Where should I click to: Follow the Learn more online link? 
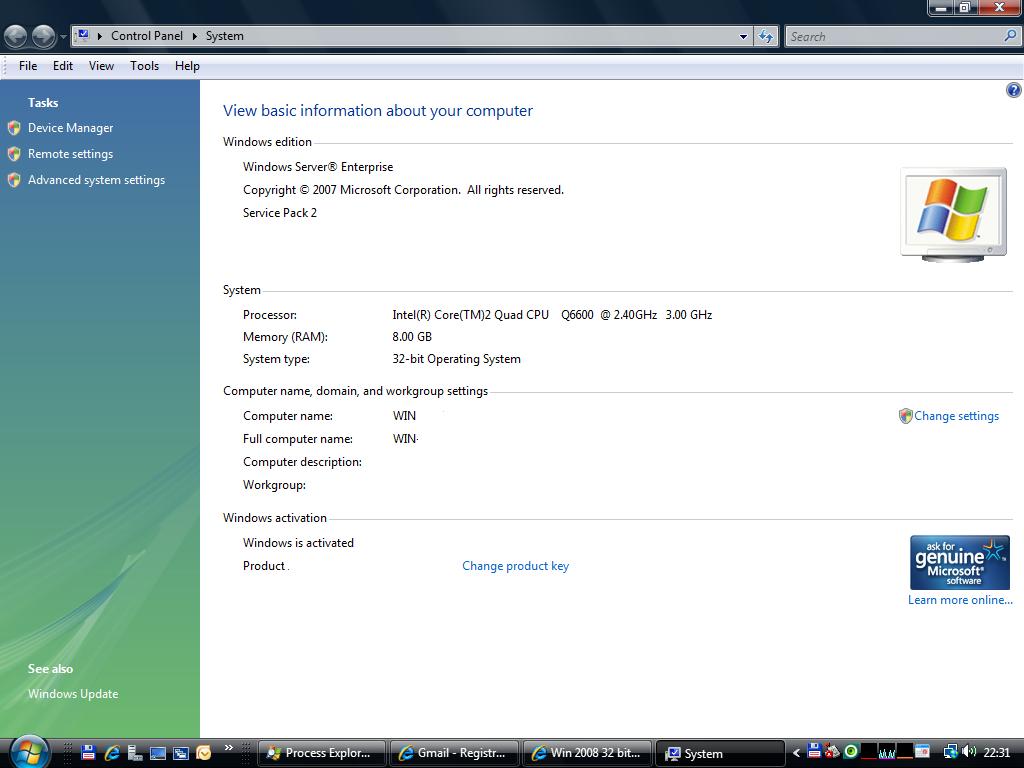click(960, 600)
